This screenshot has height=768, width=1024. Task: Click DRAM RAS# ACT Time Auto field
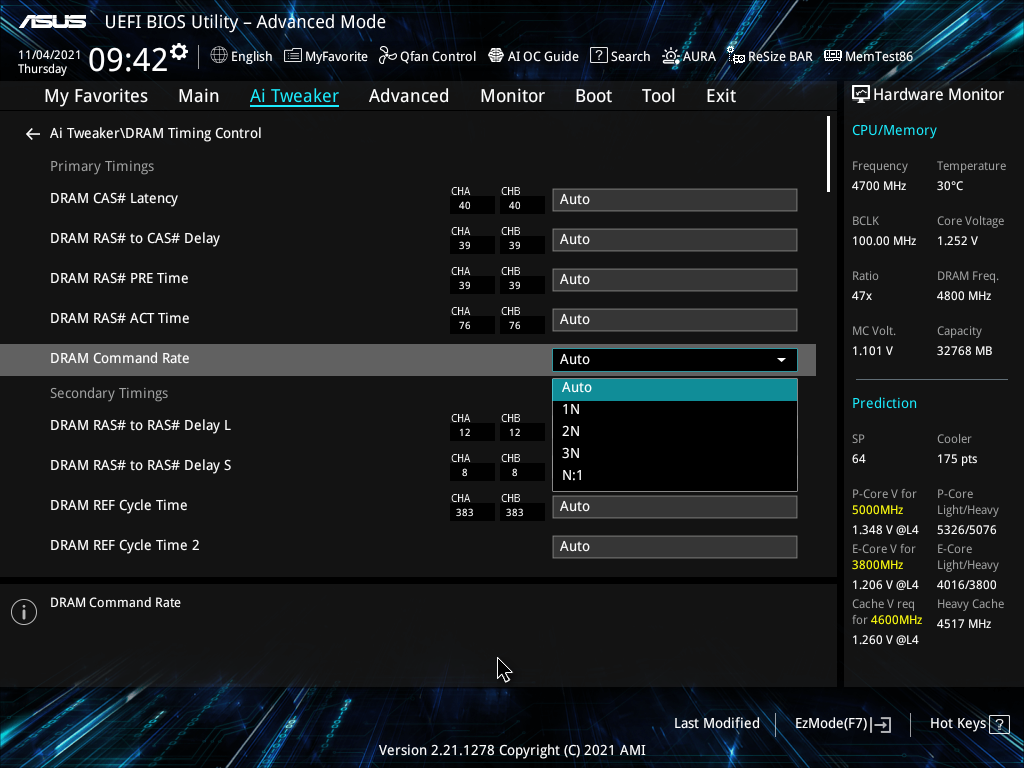point(675,319)
